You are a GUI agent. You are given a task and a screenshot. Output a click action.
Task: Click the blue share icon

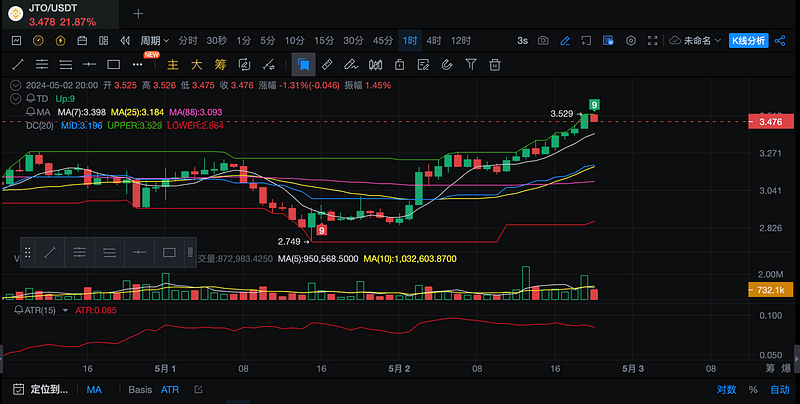(780, 41)
